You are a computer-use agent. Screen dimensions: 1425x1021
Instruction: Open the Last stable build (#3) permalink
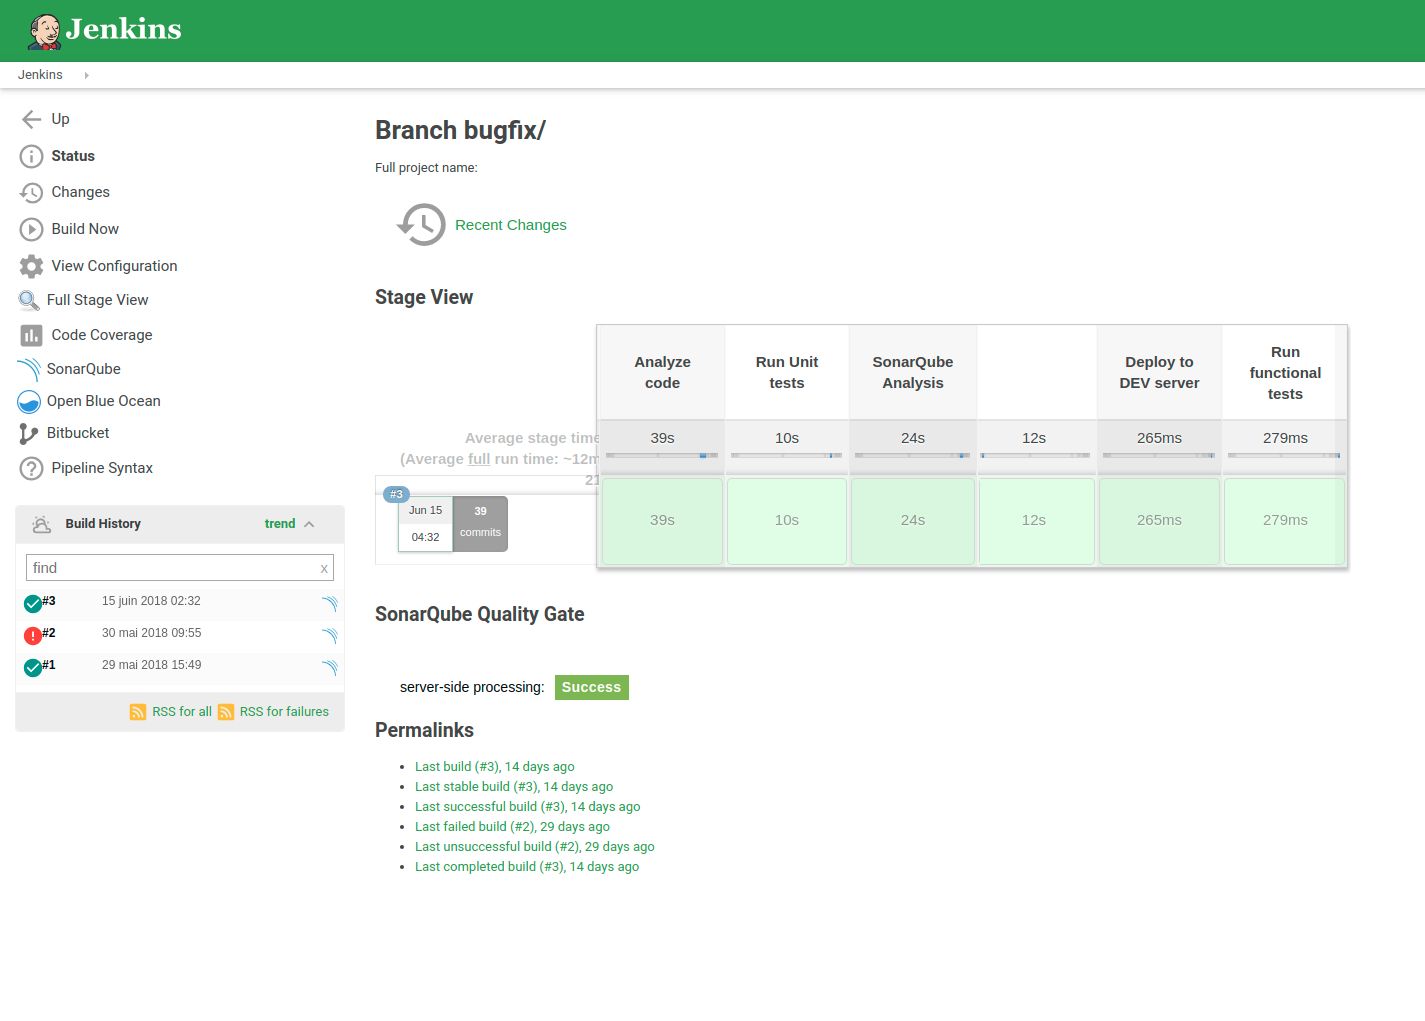pos(514,787)
